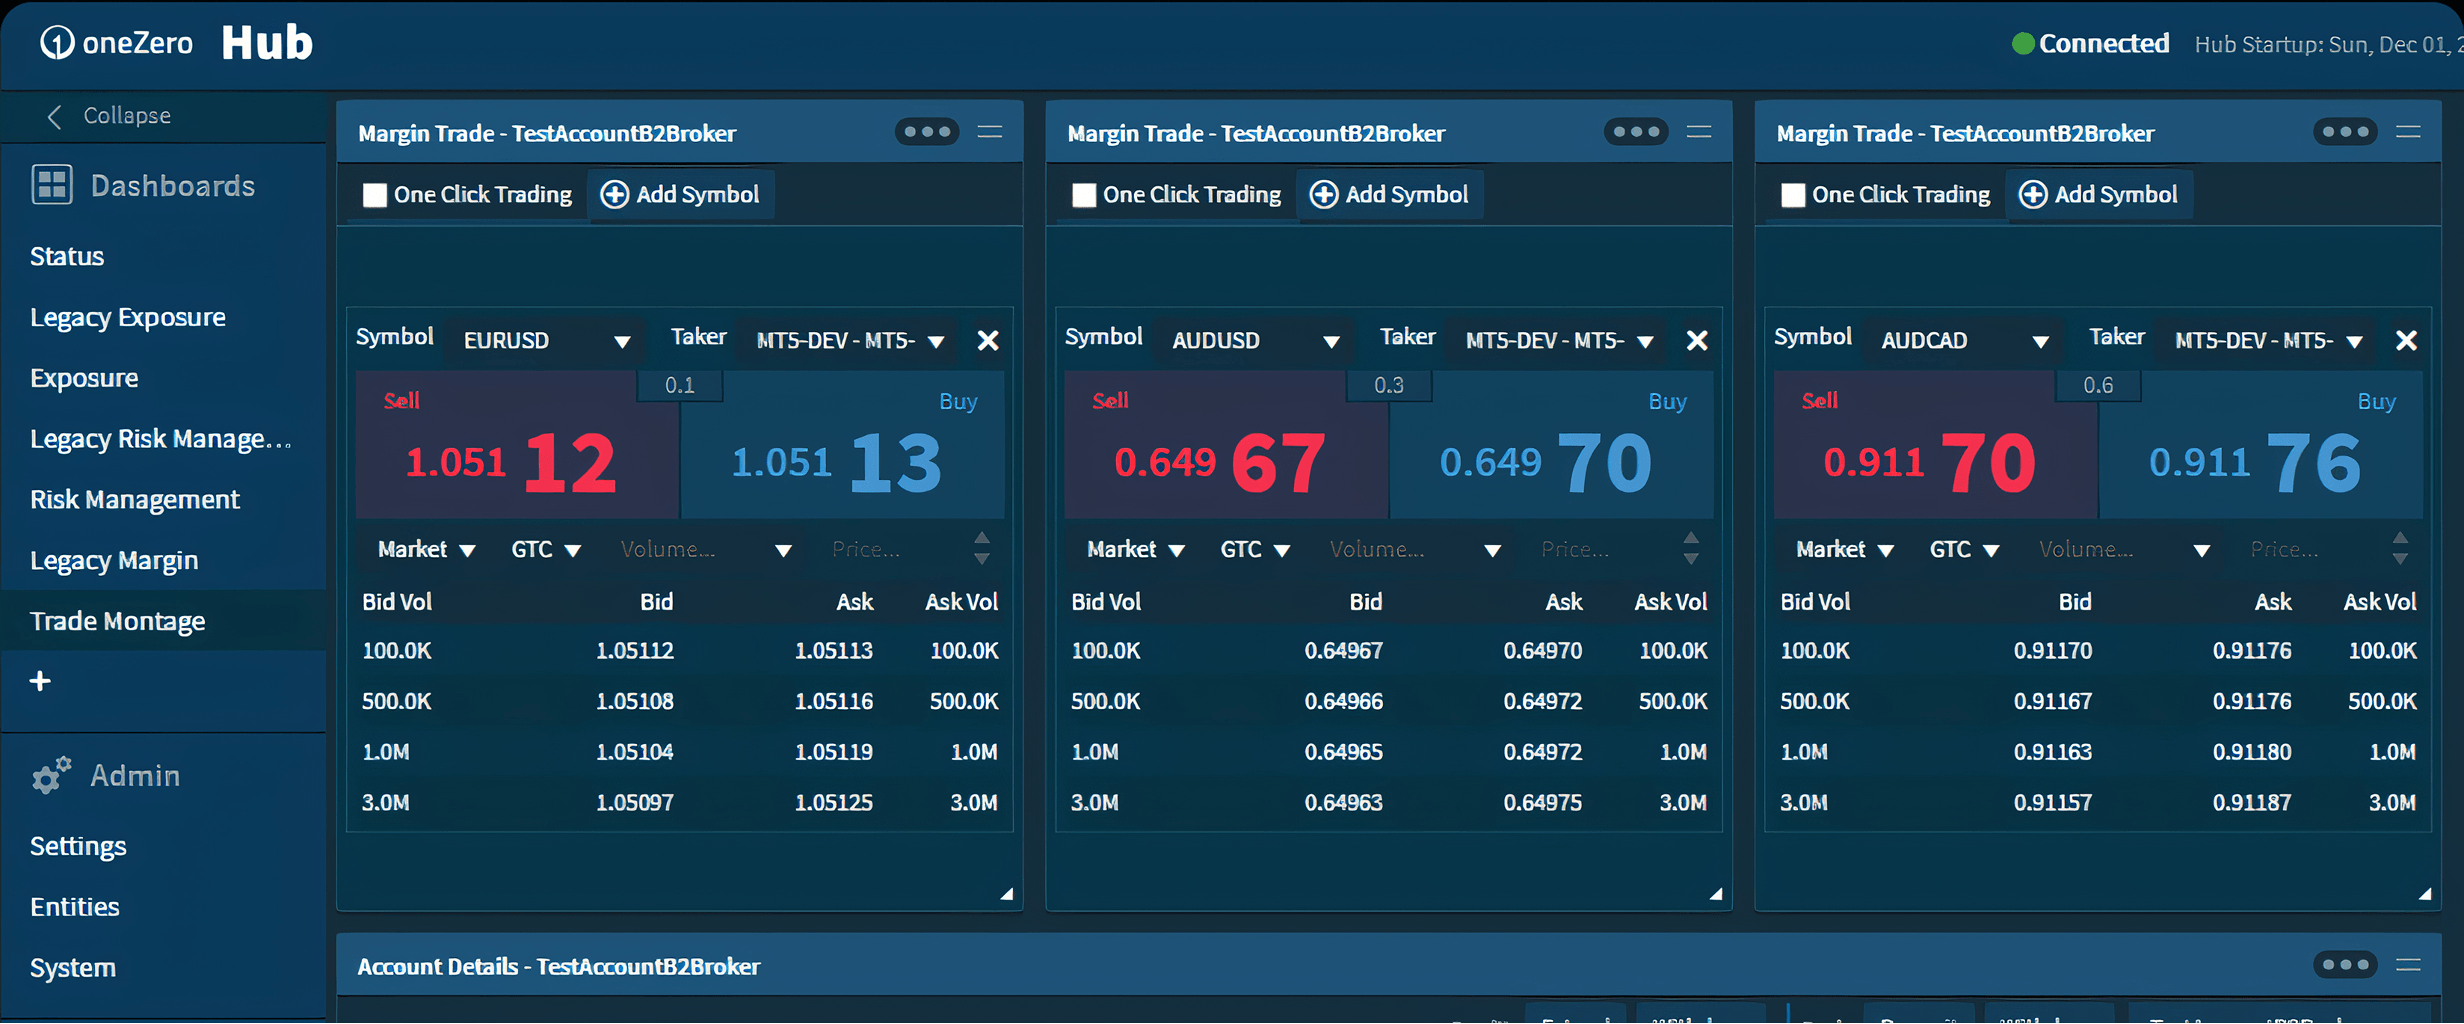
Task: Click the green Connected status indicator
Action: pos(2022,44)
